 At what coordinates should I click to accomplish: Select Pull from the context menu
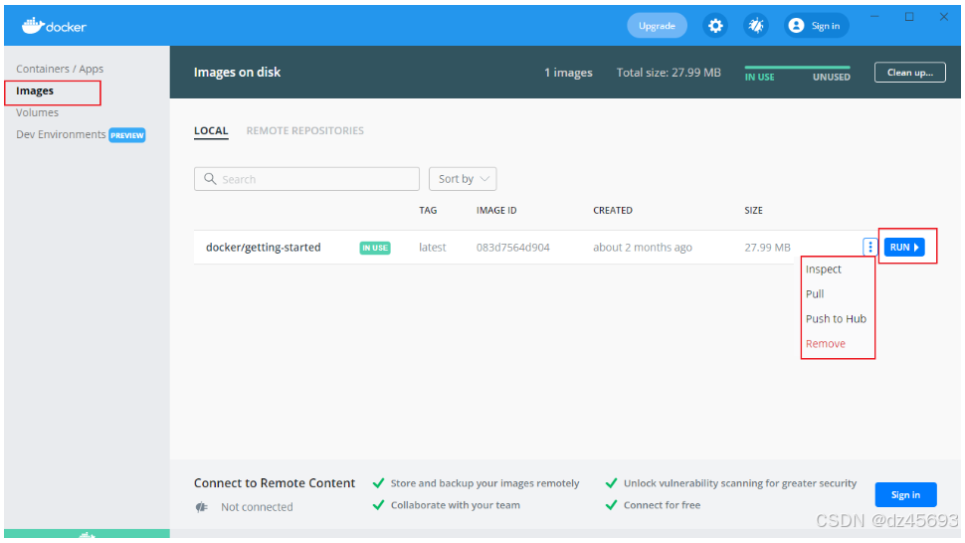[x=815, y=294]
